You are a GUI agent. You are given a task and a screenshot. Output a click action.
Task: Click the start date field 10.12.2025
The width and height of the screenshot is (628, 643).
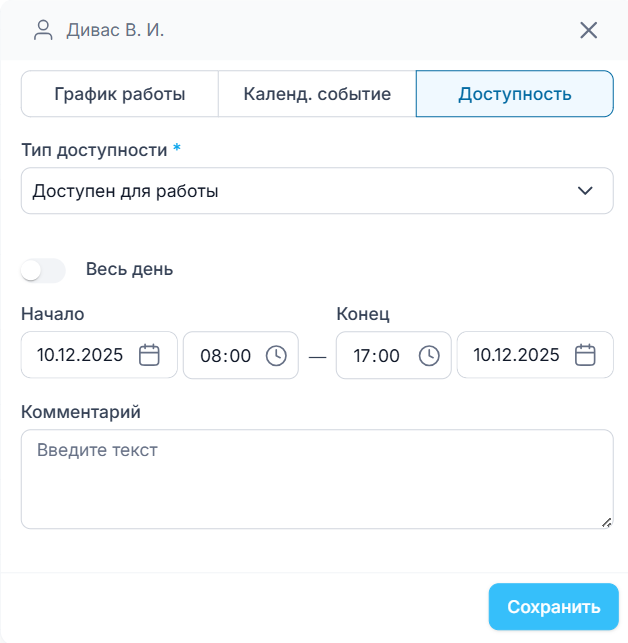(80, 355)
